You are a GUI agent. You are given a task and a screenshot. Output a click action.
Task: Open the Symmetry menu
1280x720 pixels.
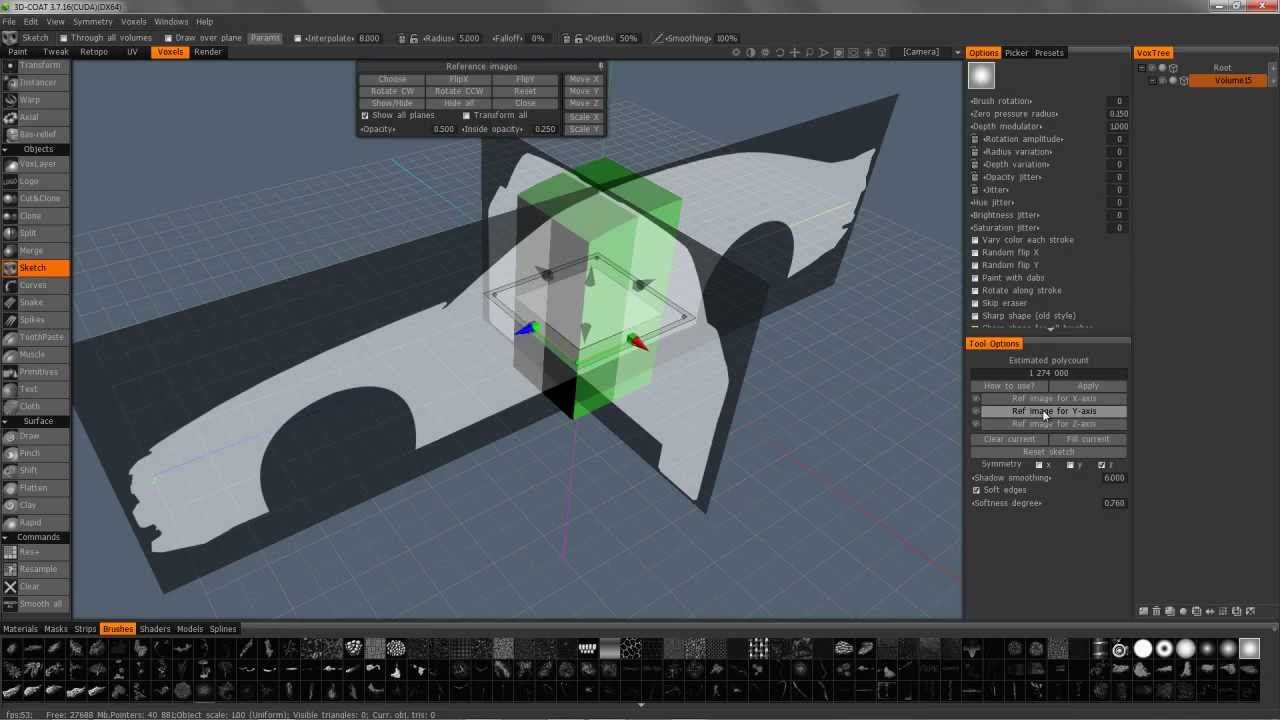coord(93,22)
